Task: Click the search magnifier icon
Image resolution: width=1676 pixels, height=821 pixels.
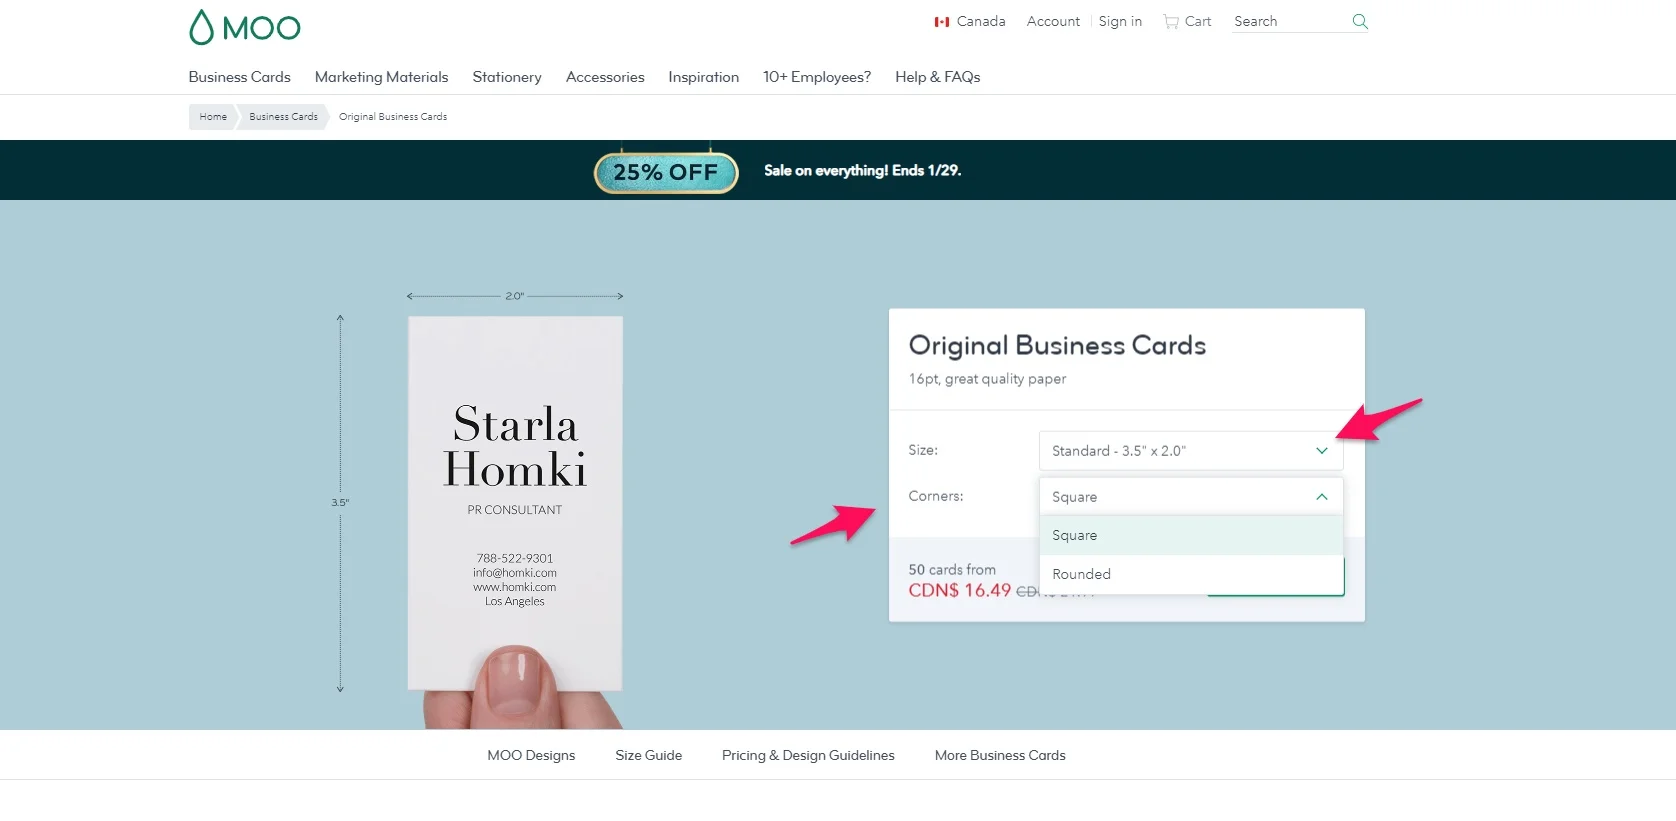Action: (1359, 21)
